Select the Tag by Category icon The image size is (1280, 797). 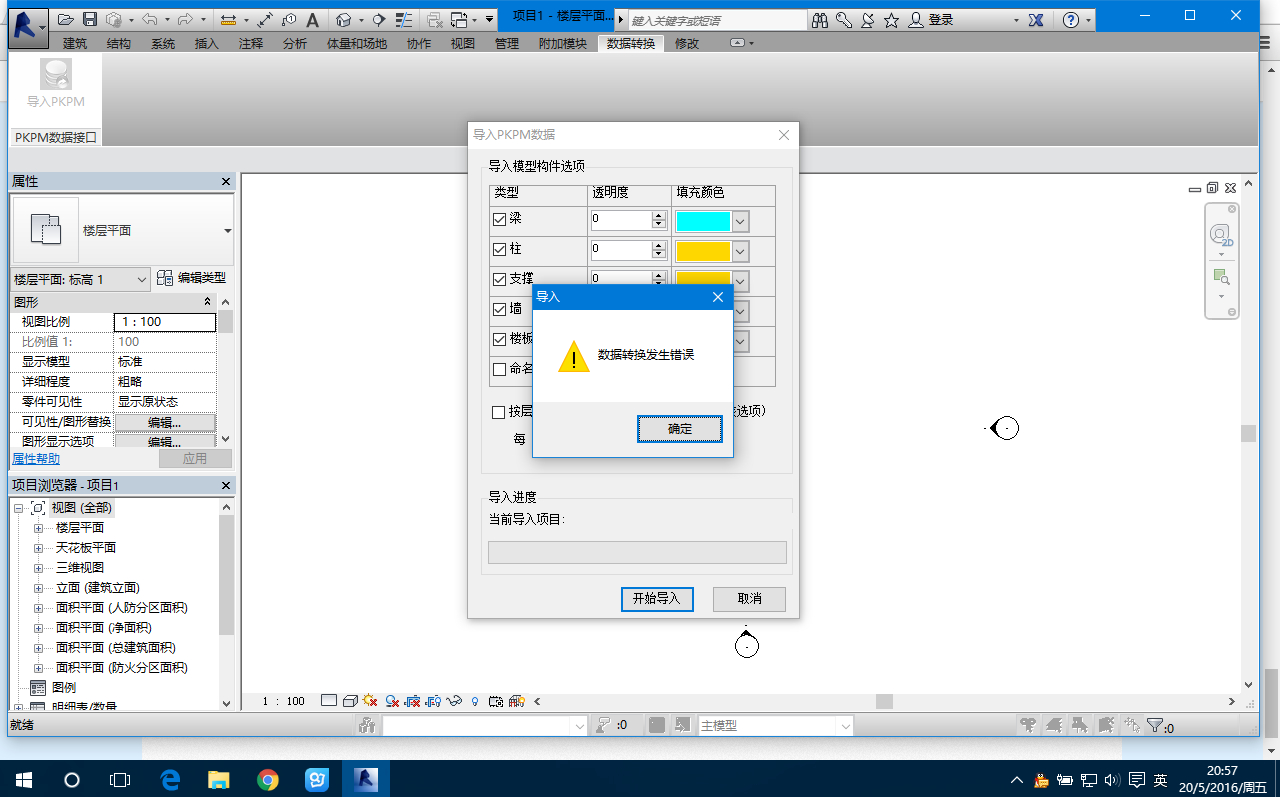click(x=289, y=19)
